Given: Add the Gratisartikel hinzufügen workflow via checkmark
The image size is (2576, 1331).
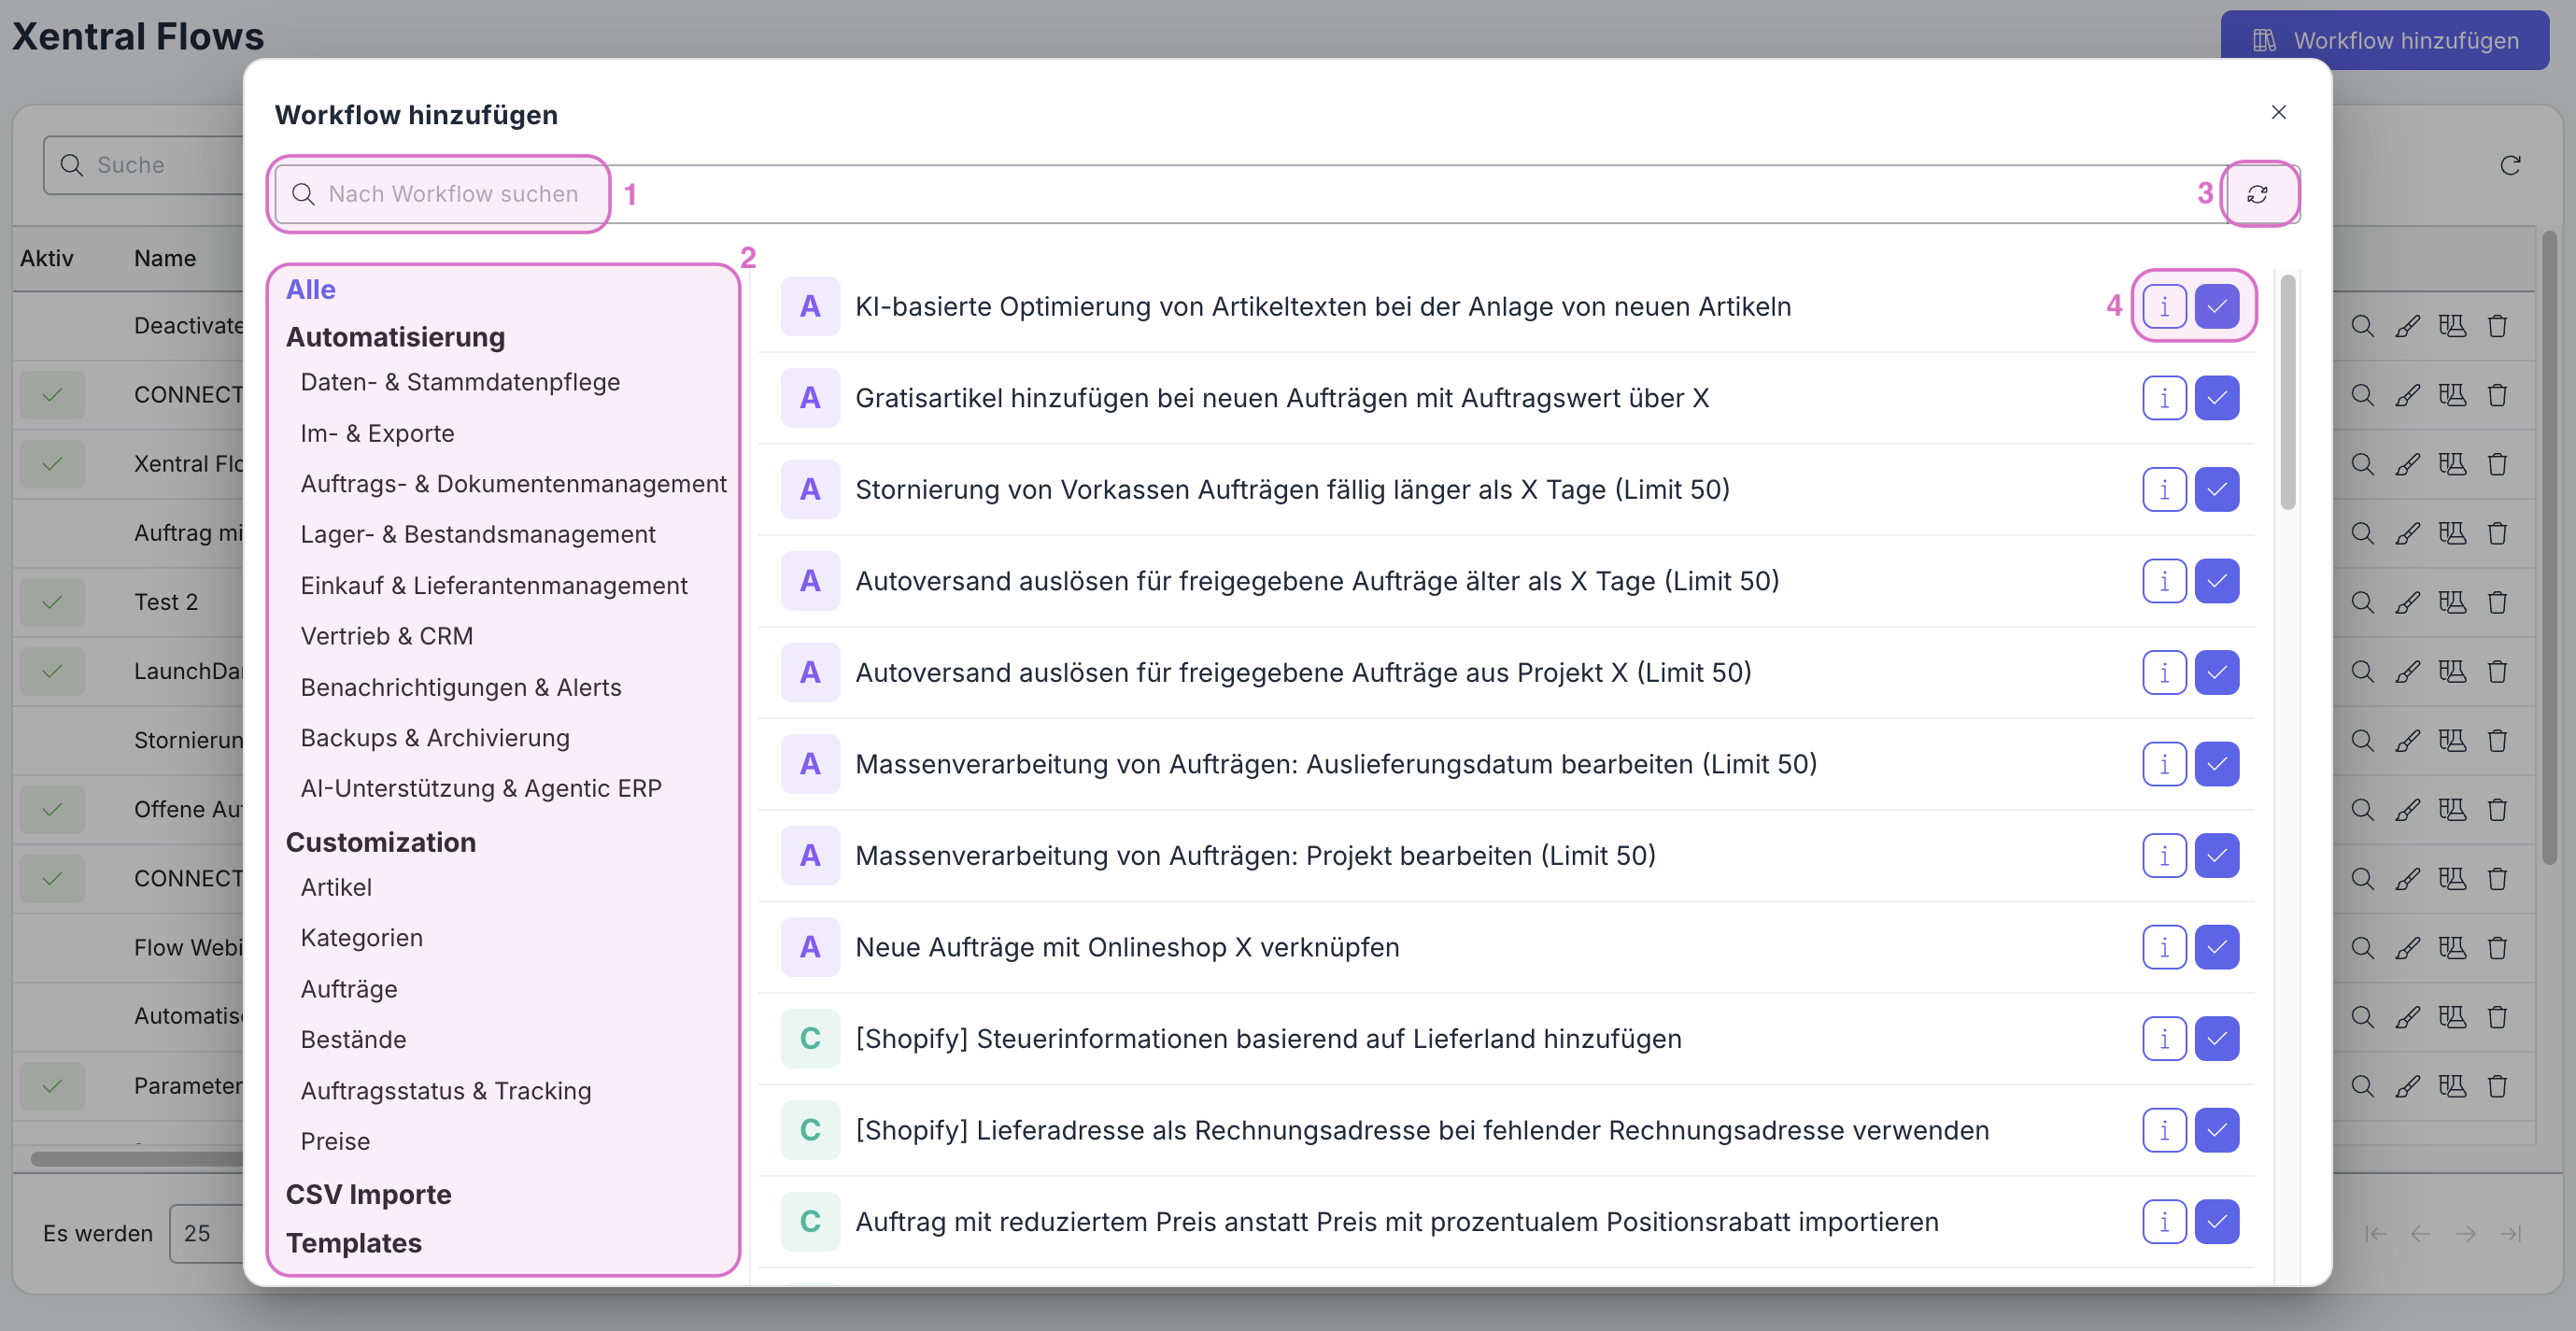Looking at the screenshot, I should (x=2216, y=398).
